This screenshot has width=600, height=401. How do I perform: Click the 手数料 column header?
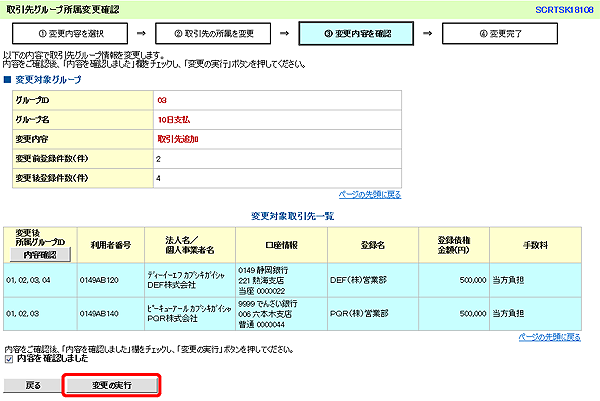click(x=535, y=245)
